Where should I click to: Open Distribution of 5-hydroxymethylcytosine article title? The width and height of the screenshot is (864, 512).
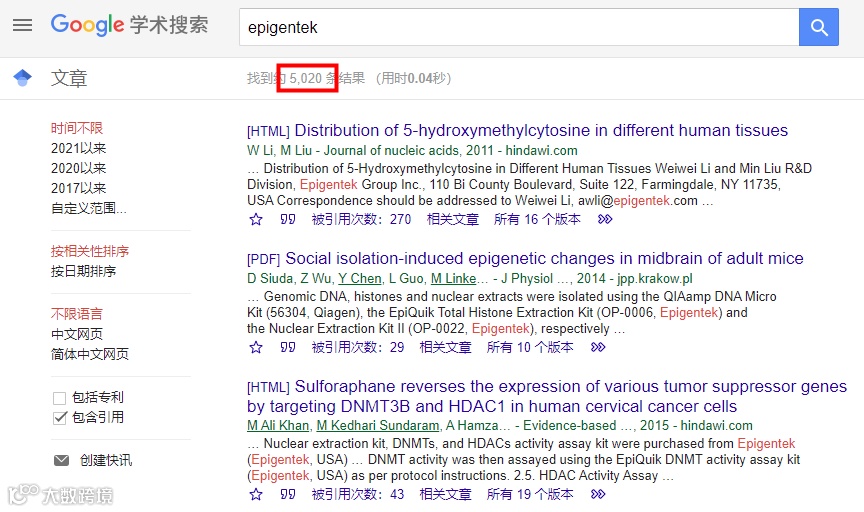[x=541, y=131]
